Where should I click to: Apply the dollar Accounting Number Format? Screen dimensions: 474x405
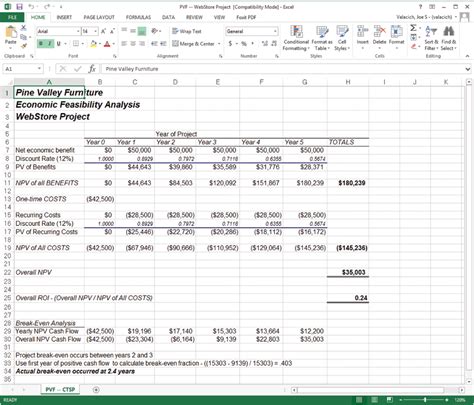pyautogui.click(x=230, y=44)
